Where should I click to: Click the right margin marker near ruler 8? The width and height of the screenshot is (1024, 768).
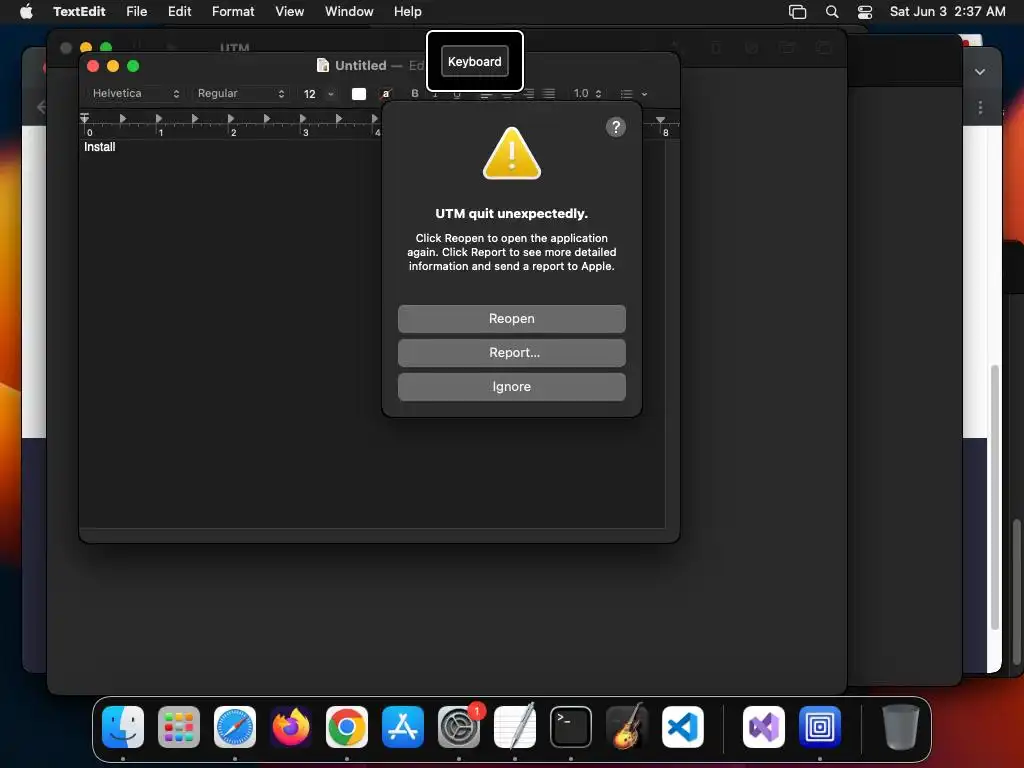tap(661, 120)
